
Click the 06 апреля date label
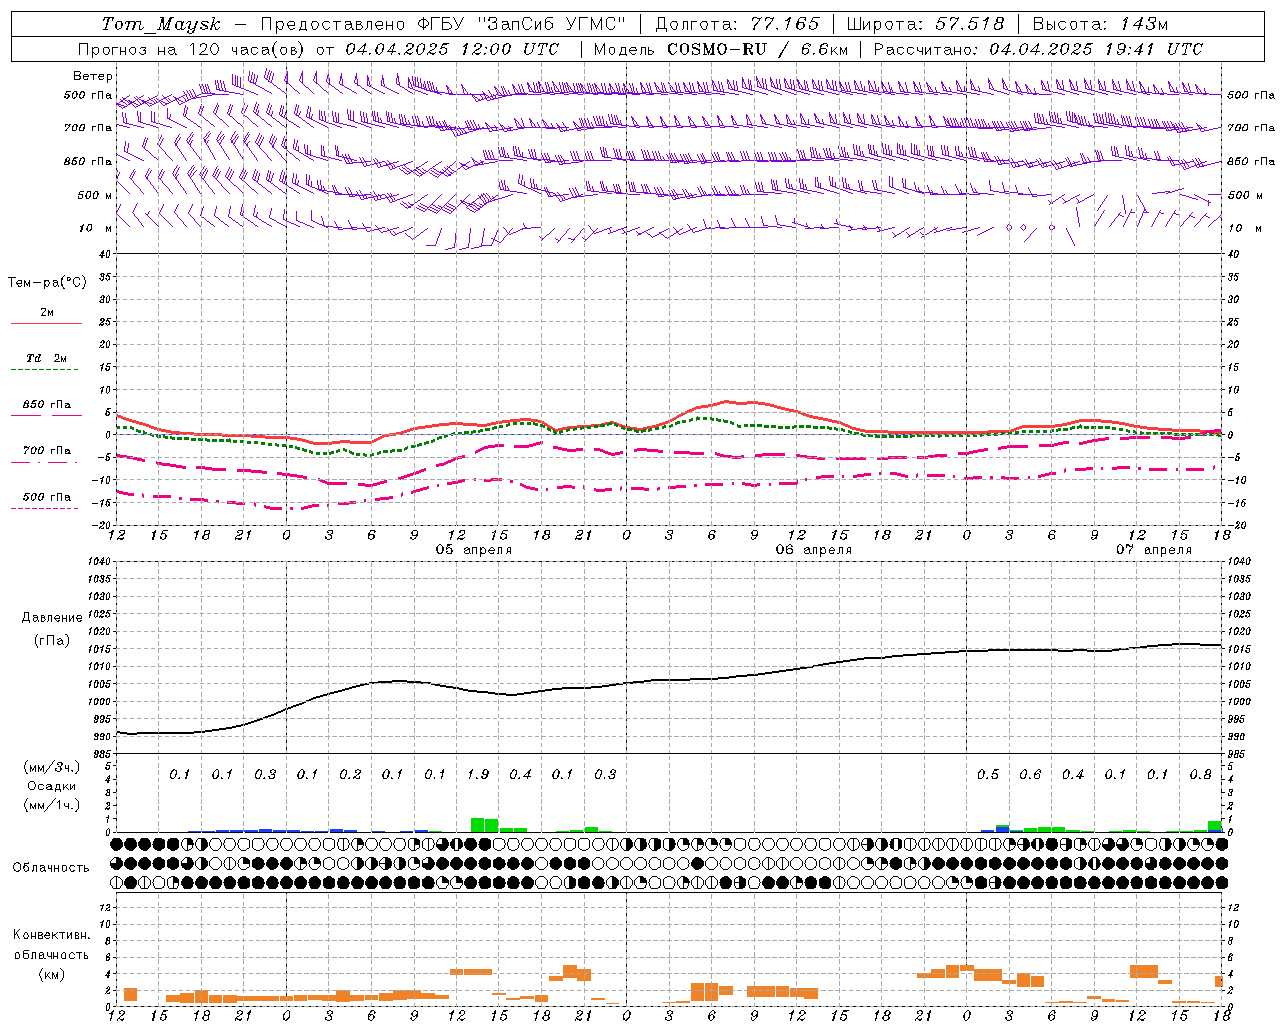814,550
